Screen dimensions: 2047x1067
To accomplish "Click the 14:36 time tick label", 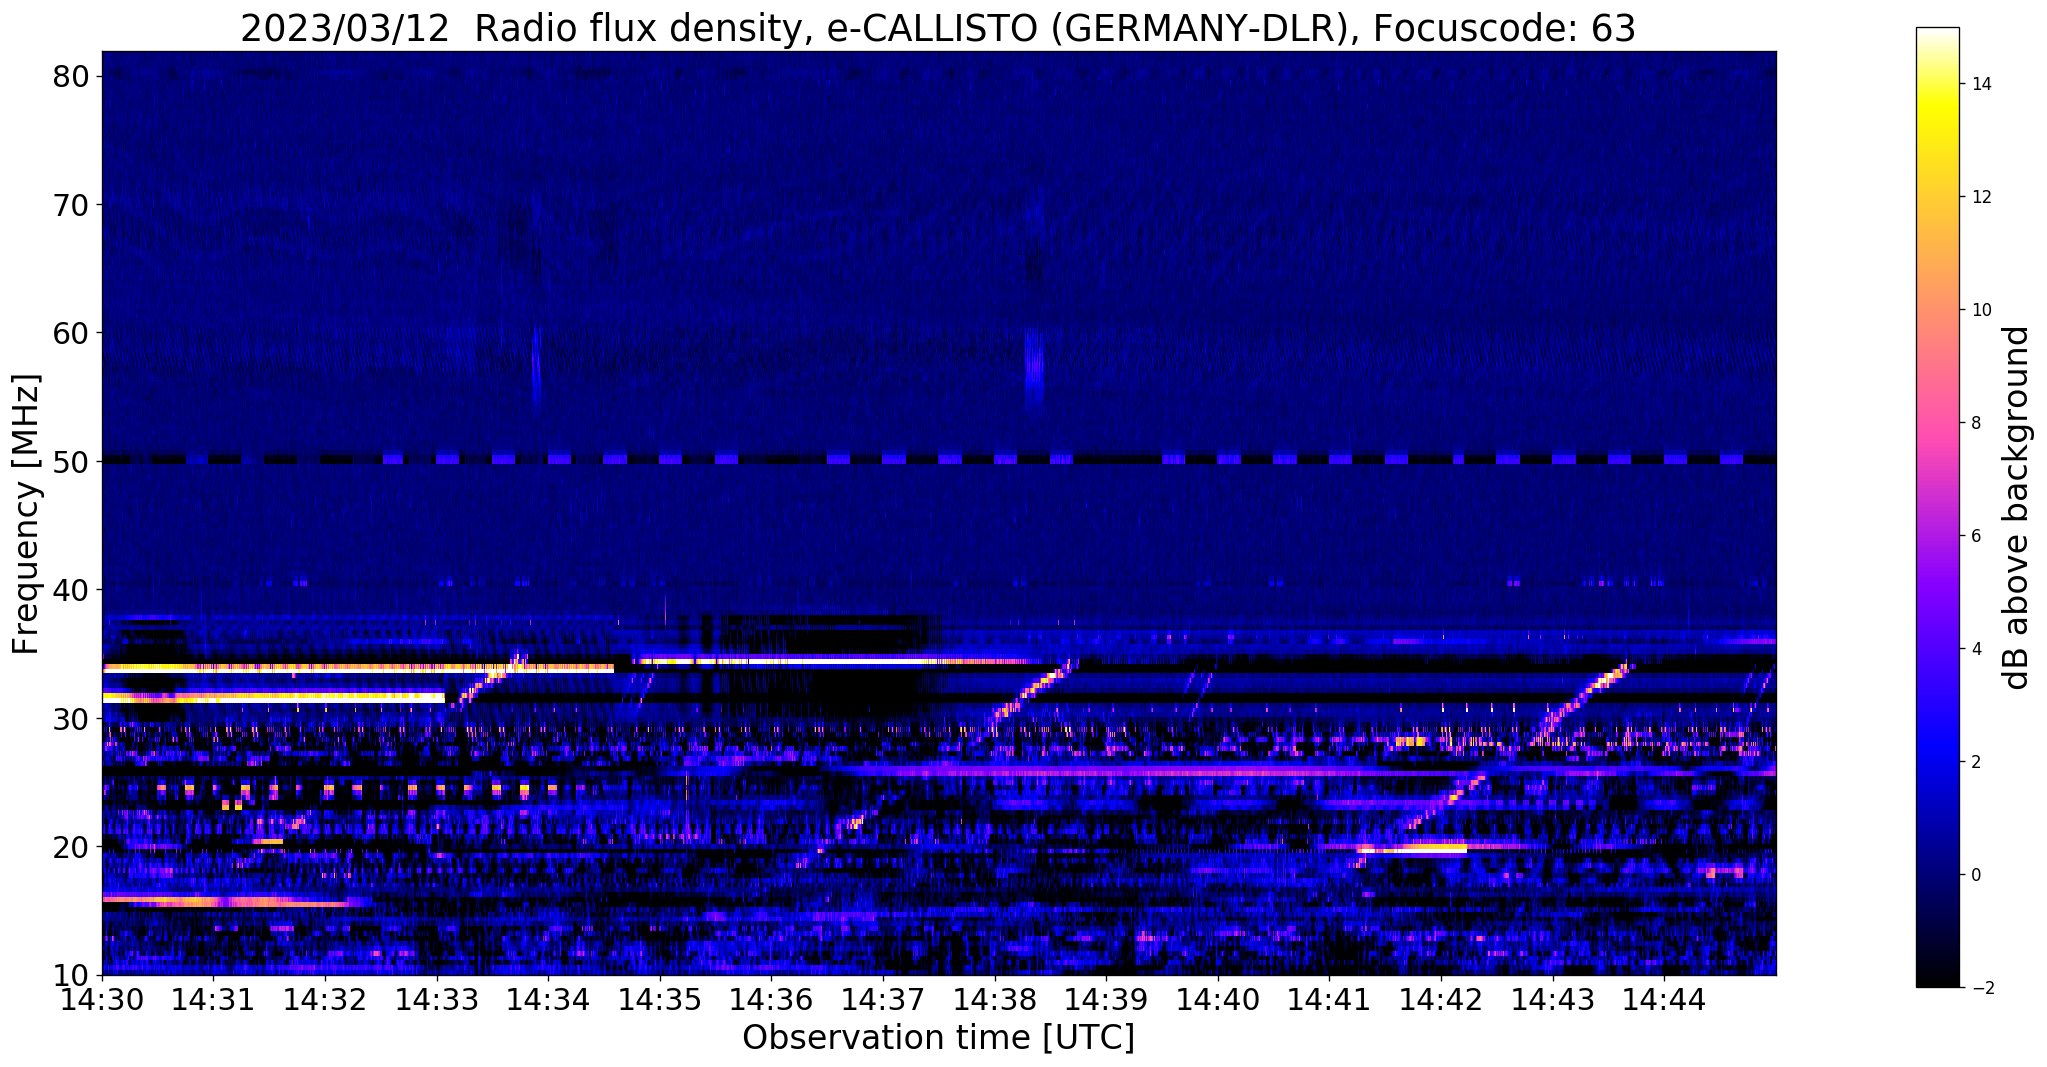I will coord(772,1000).
